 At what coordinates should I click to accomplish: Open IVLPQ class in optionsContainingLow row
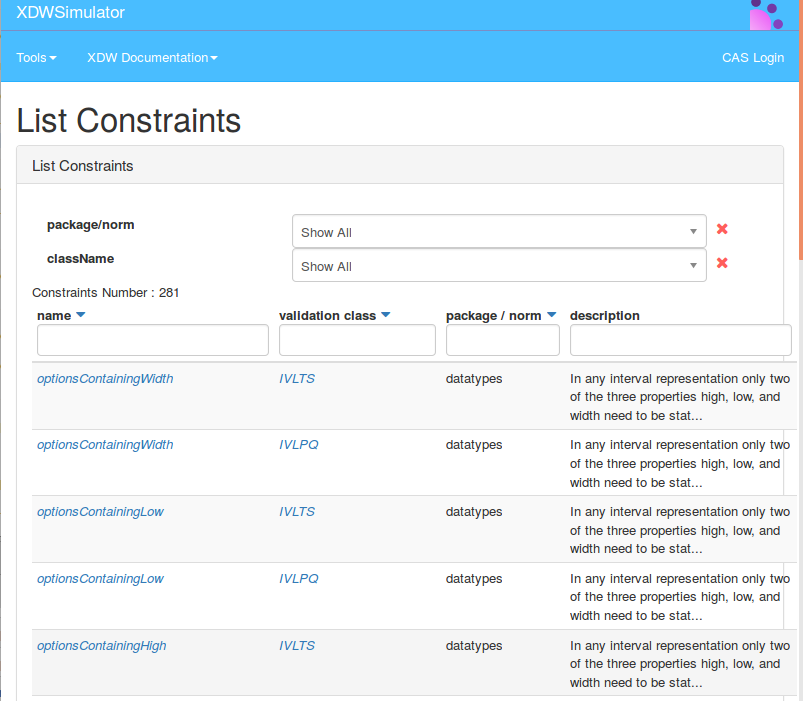298,579
